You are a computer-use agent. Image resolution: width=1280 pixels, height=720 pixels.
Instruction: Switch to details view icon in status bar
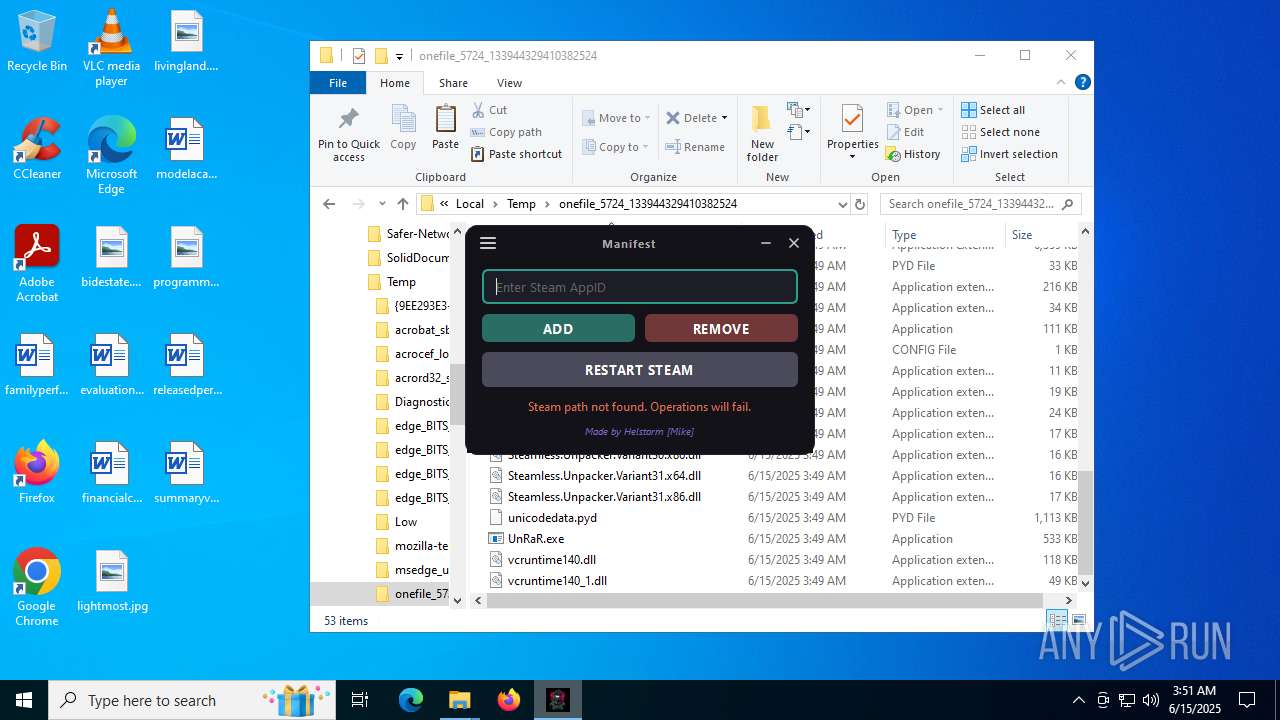pyautogui.click(x=1057, y=621)
